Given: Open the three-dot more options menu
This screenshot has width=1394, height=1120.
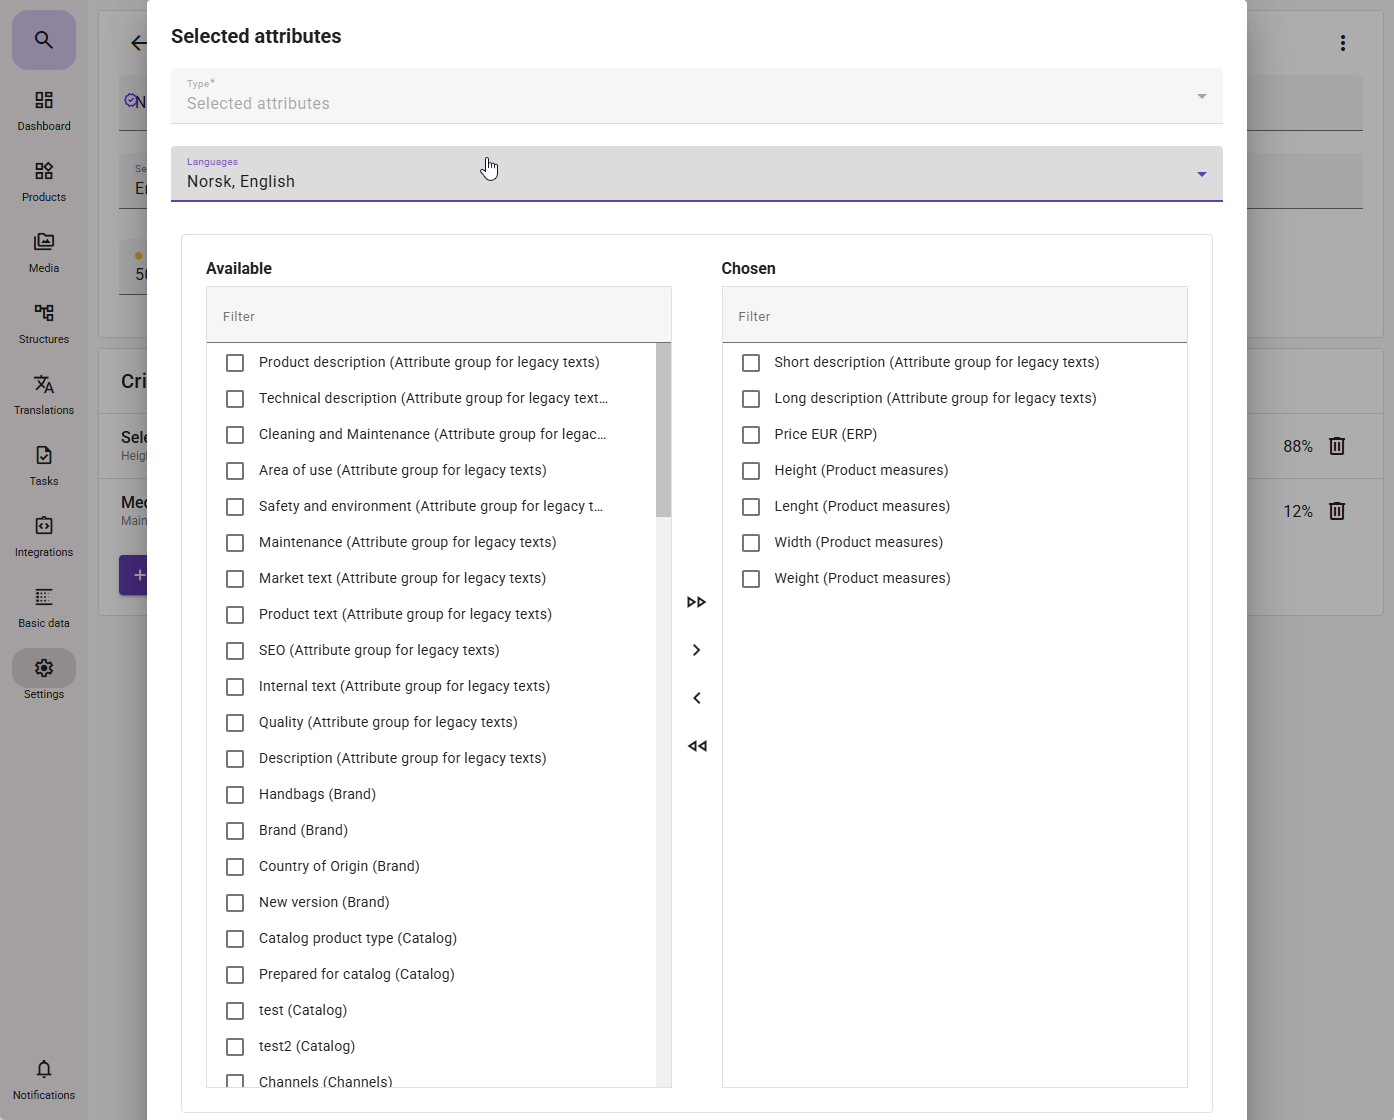Looking at the screenshot, I should [x=1343, y=43].
